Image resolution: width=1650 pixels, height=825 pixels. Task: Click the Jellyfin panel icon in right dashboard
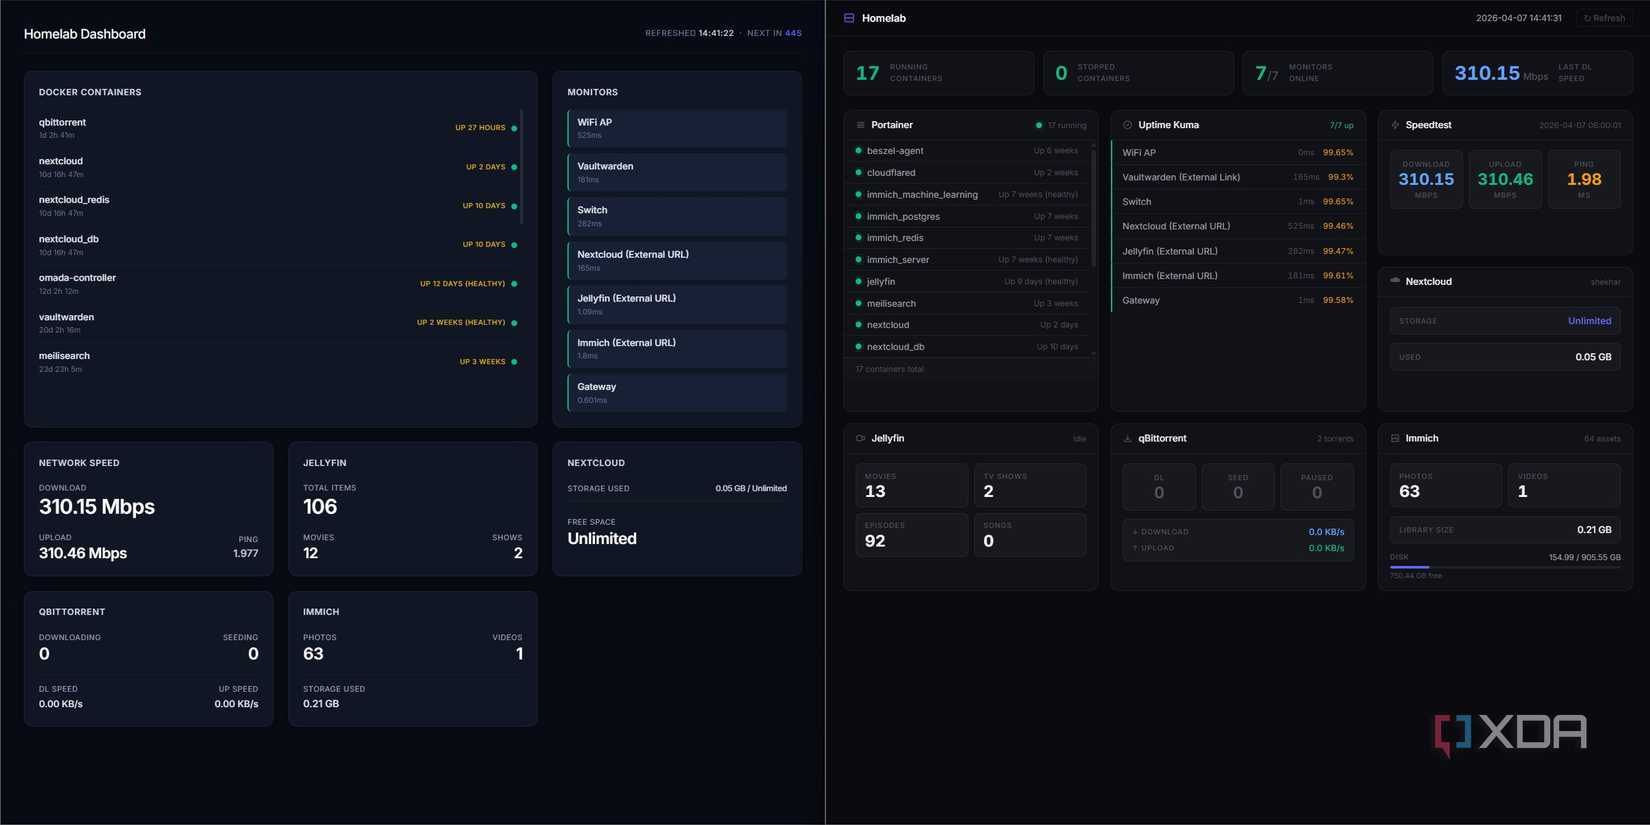click(x=860, y=438)
